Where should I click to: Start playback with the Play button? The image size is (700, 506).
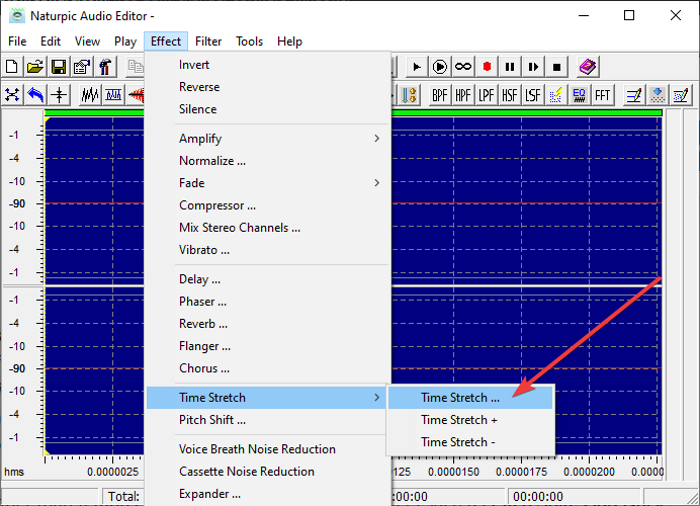pyautogui.click(x=417, y=67)
